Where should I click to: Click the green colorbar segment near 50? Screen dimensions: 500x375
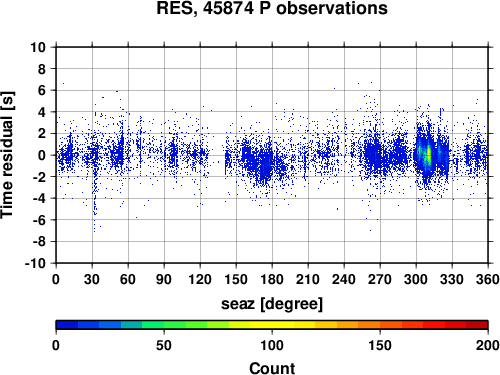coord(164,325)
